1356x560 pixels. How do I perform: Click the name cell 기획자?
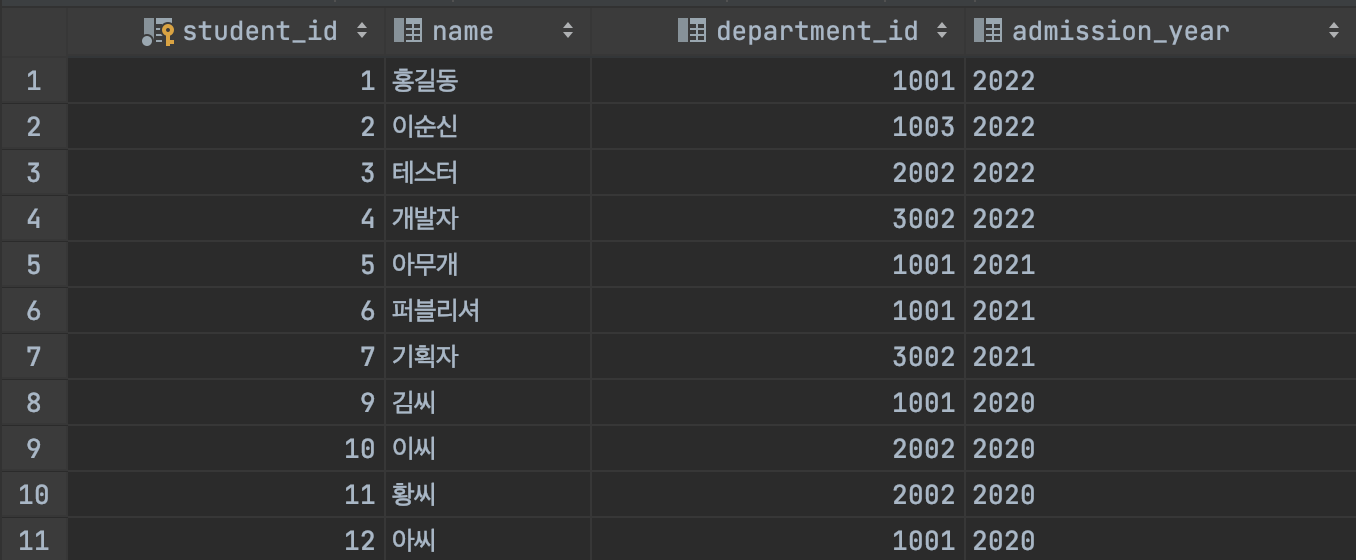pyautogui.click(x=488, y=357)
